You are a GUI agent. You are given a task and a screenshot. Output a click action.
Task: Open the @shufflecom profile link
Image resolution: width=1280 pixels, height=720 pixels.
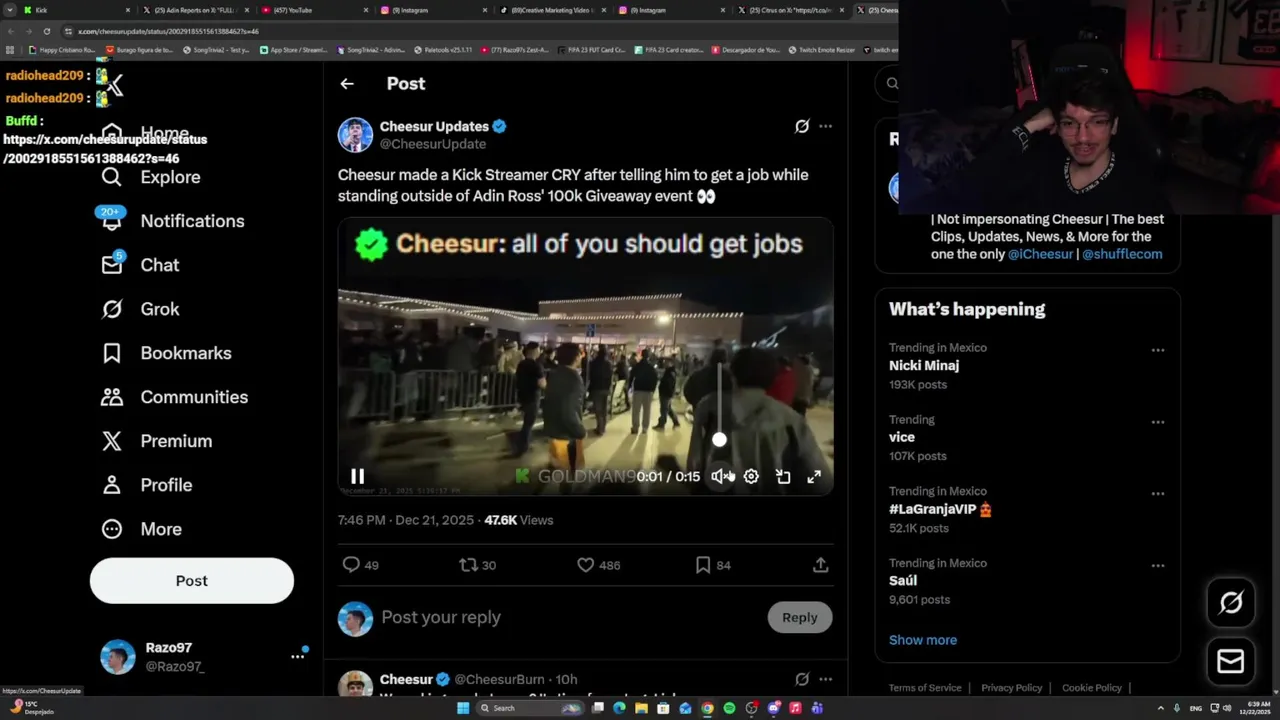click(1122, 254)
